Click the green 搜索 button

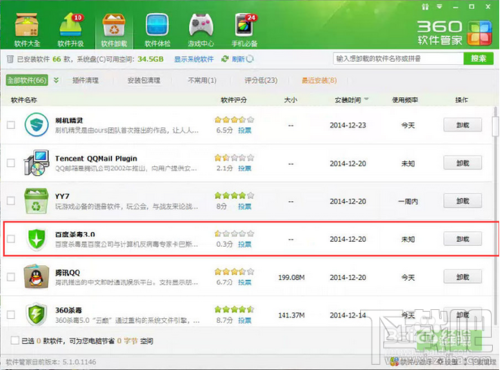pyautogui.click(x=478, y=59)
